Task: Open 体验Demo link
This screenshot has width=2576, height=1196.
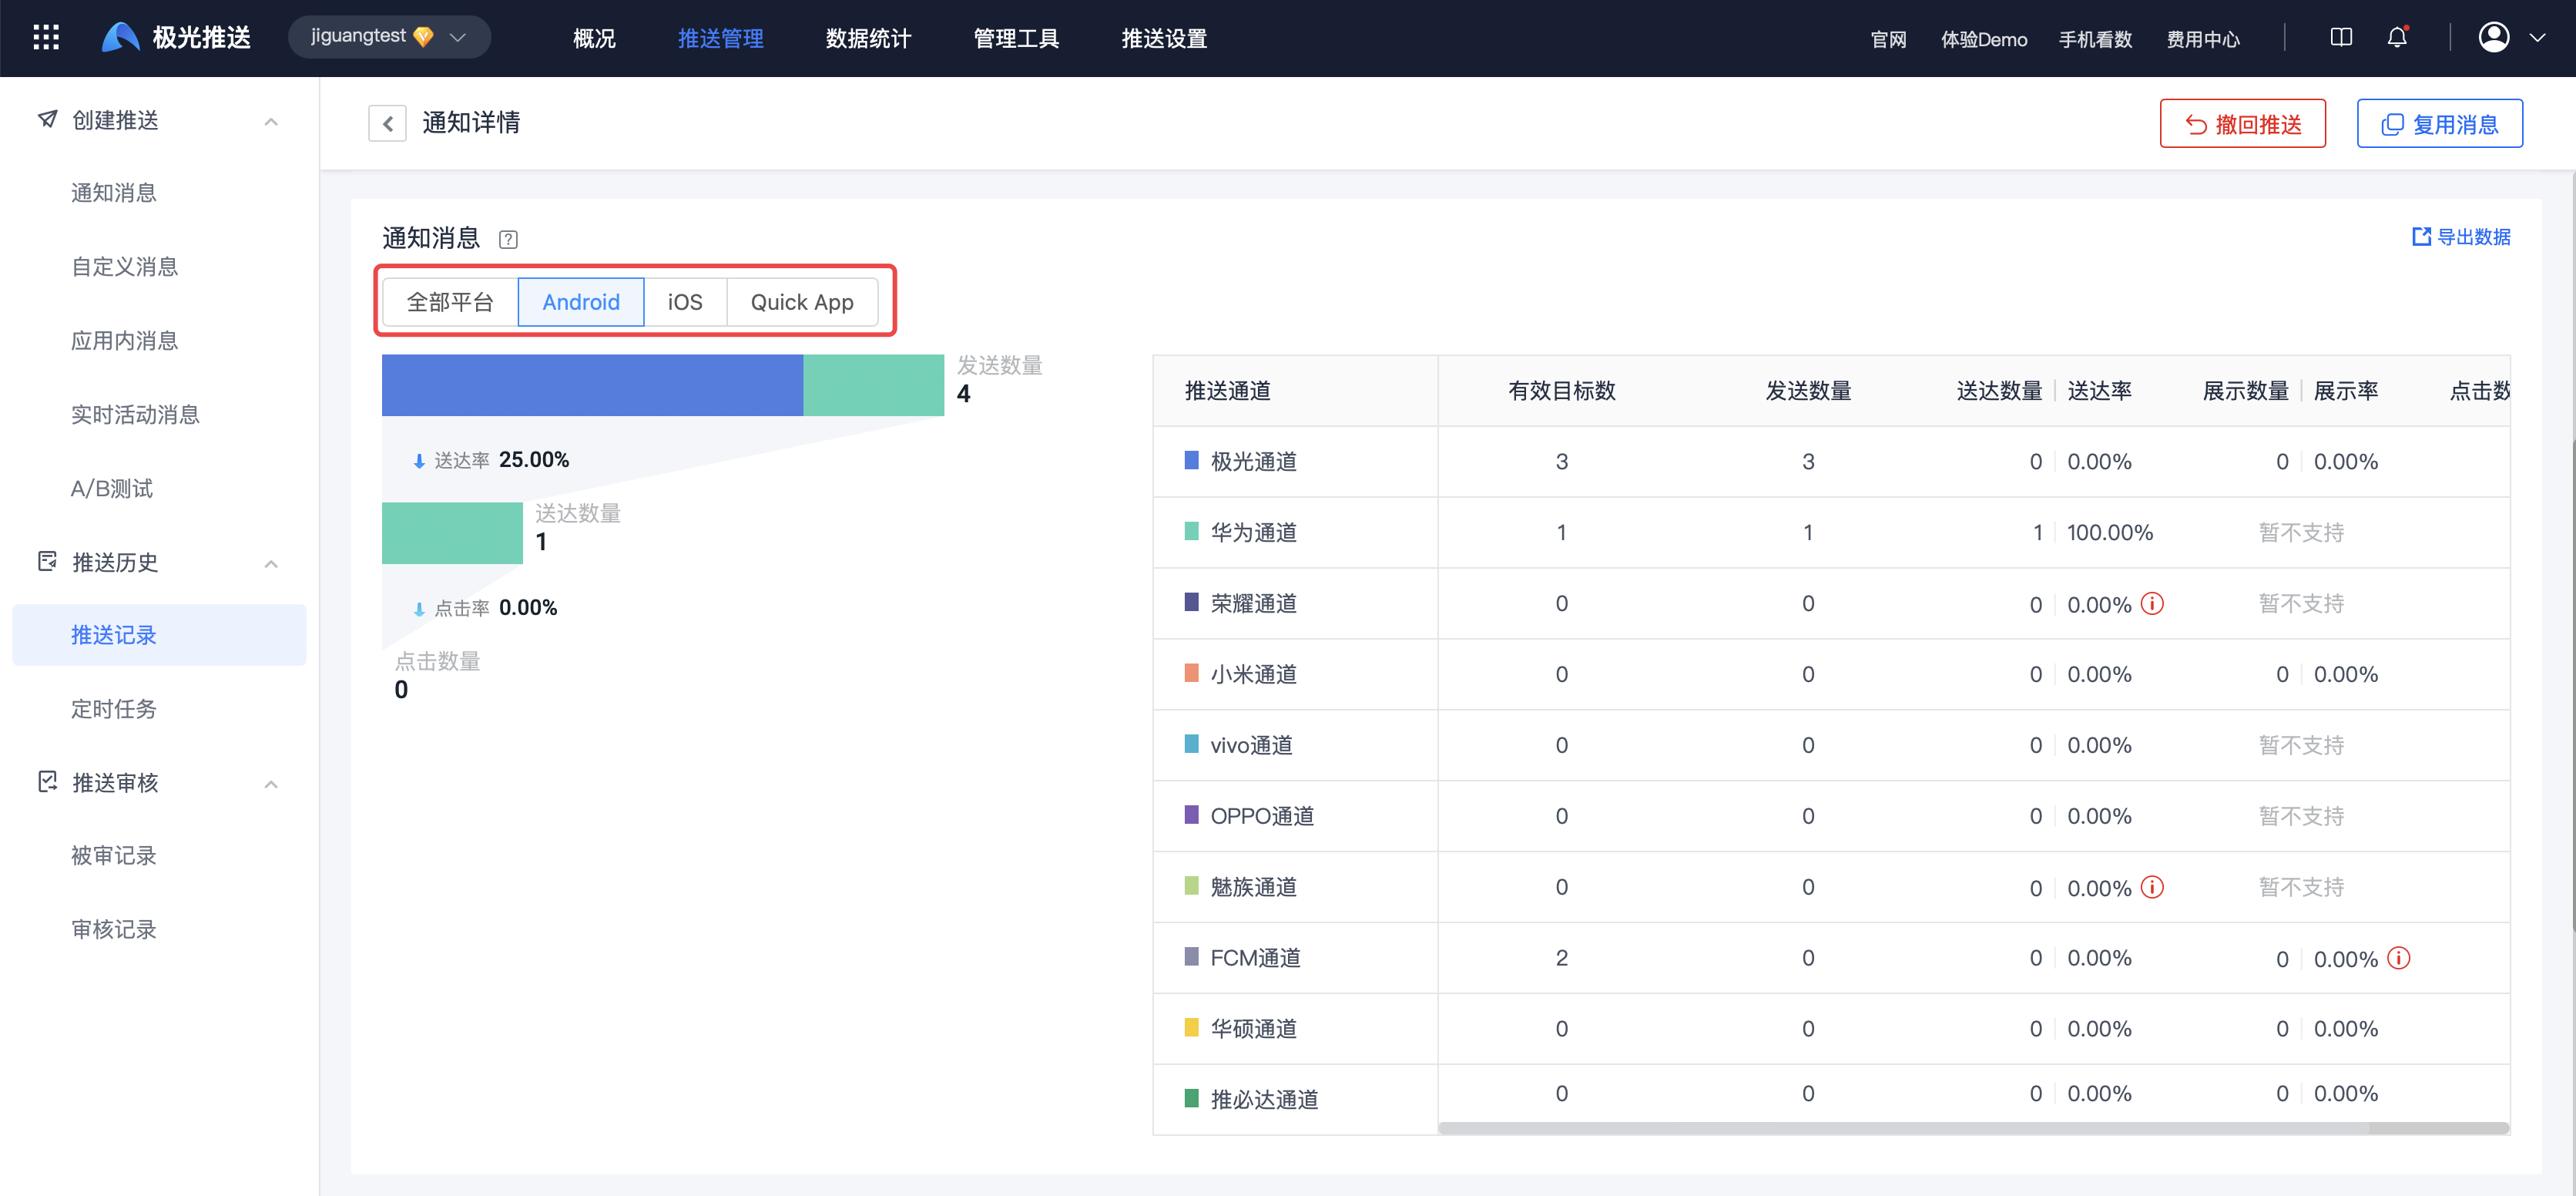Action: pos(1983,39)
